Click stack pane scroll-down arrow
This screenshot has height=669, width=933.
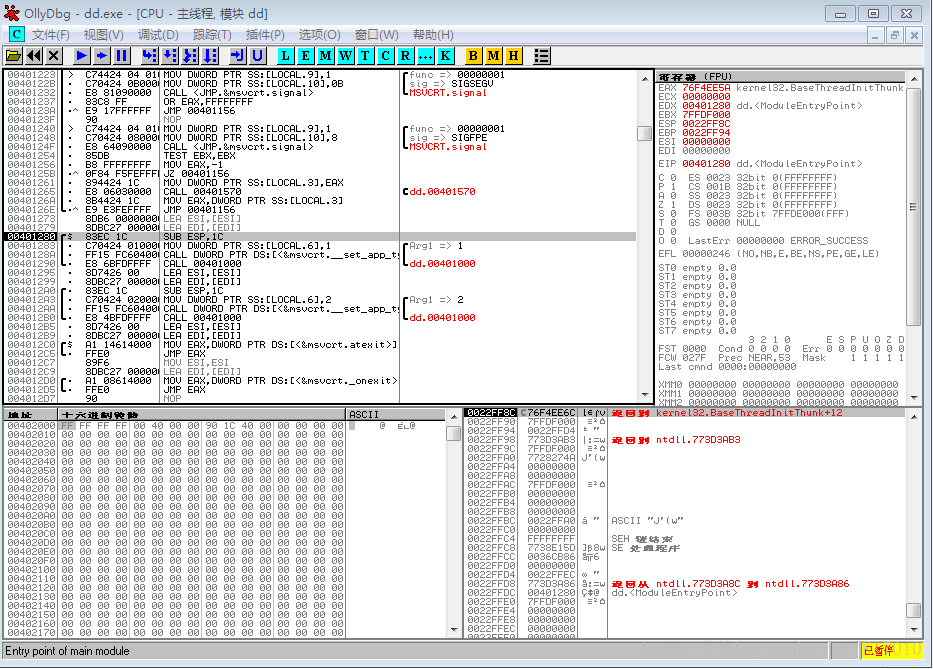click(914, 629)
